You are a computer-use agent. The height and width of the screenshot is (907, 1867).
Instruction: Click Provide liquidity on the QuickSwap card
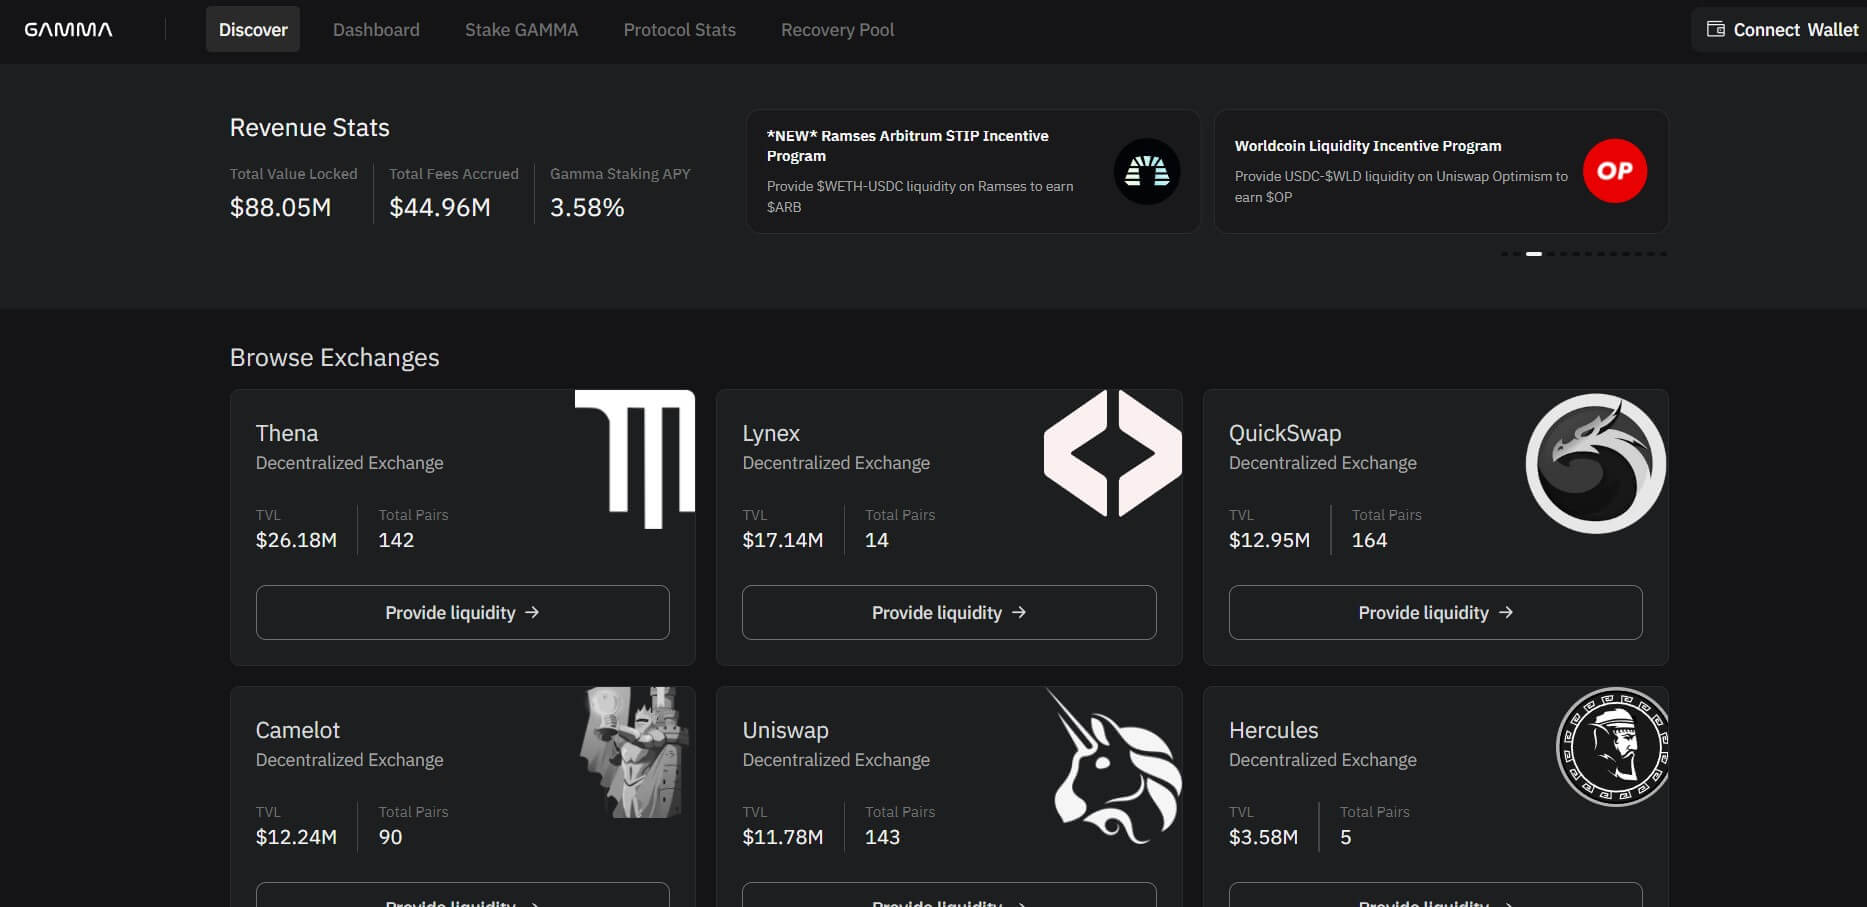[1435, 612]
